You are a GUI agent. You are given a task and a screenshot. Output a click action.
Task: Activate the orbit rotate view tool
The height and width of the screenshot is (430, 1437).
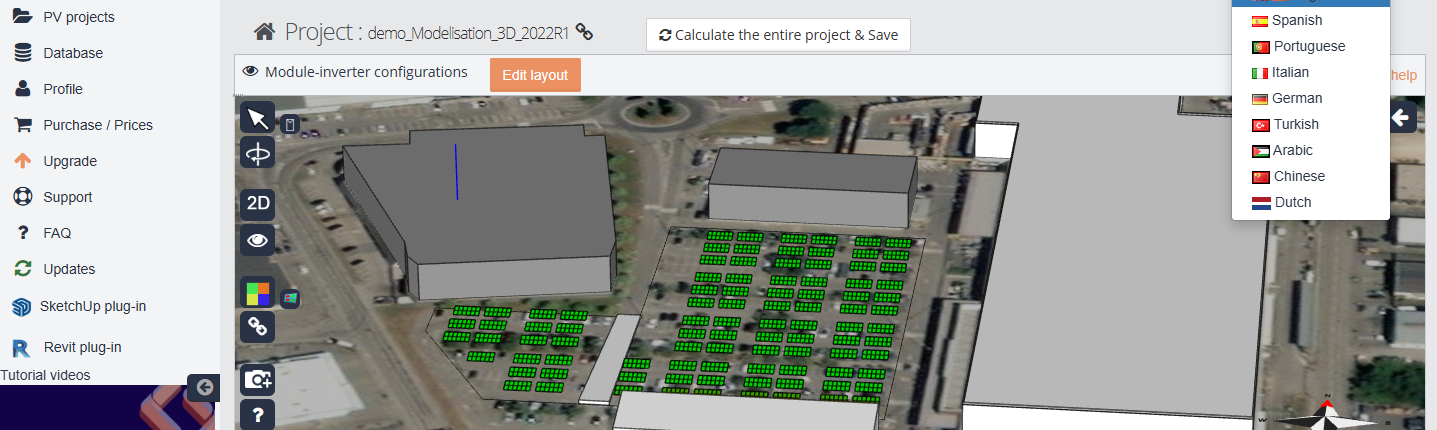coord(258,153)
